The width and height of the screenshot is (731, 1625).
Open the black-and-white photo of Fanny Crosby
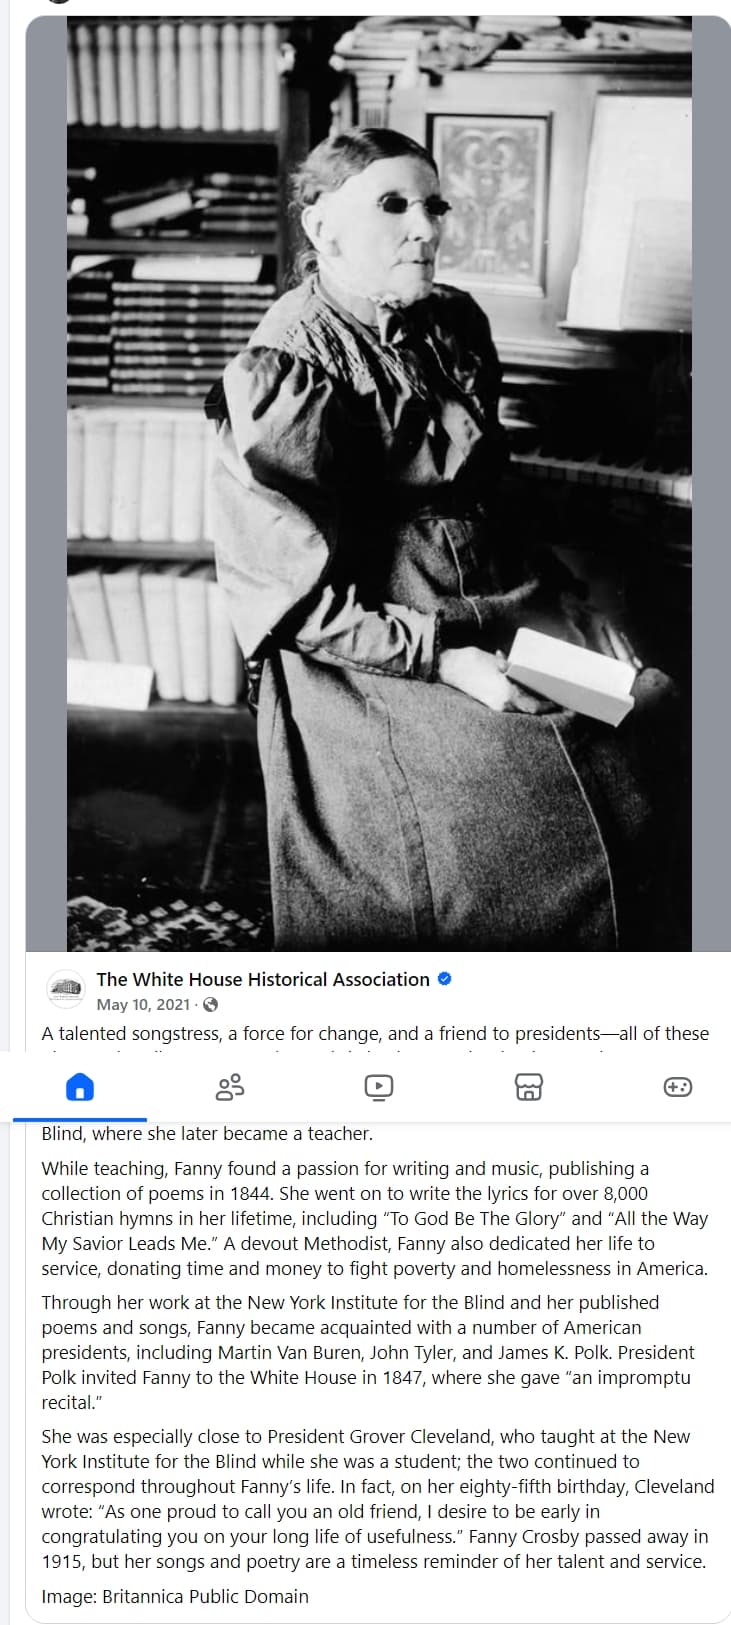click(379, 483)
